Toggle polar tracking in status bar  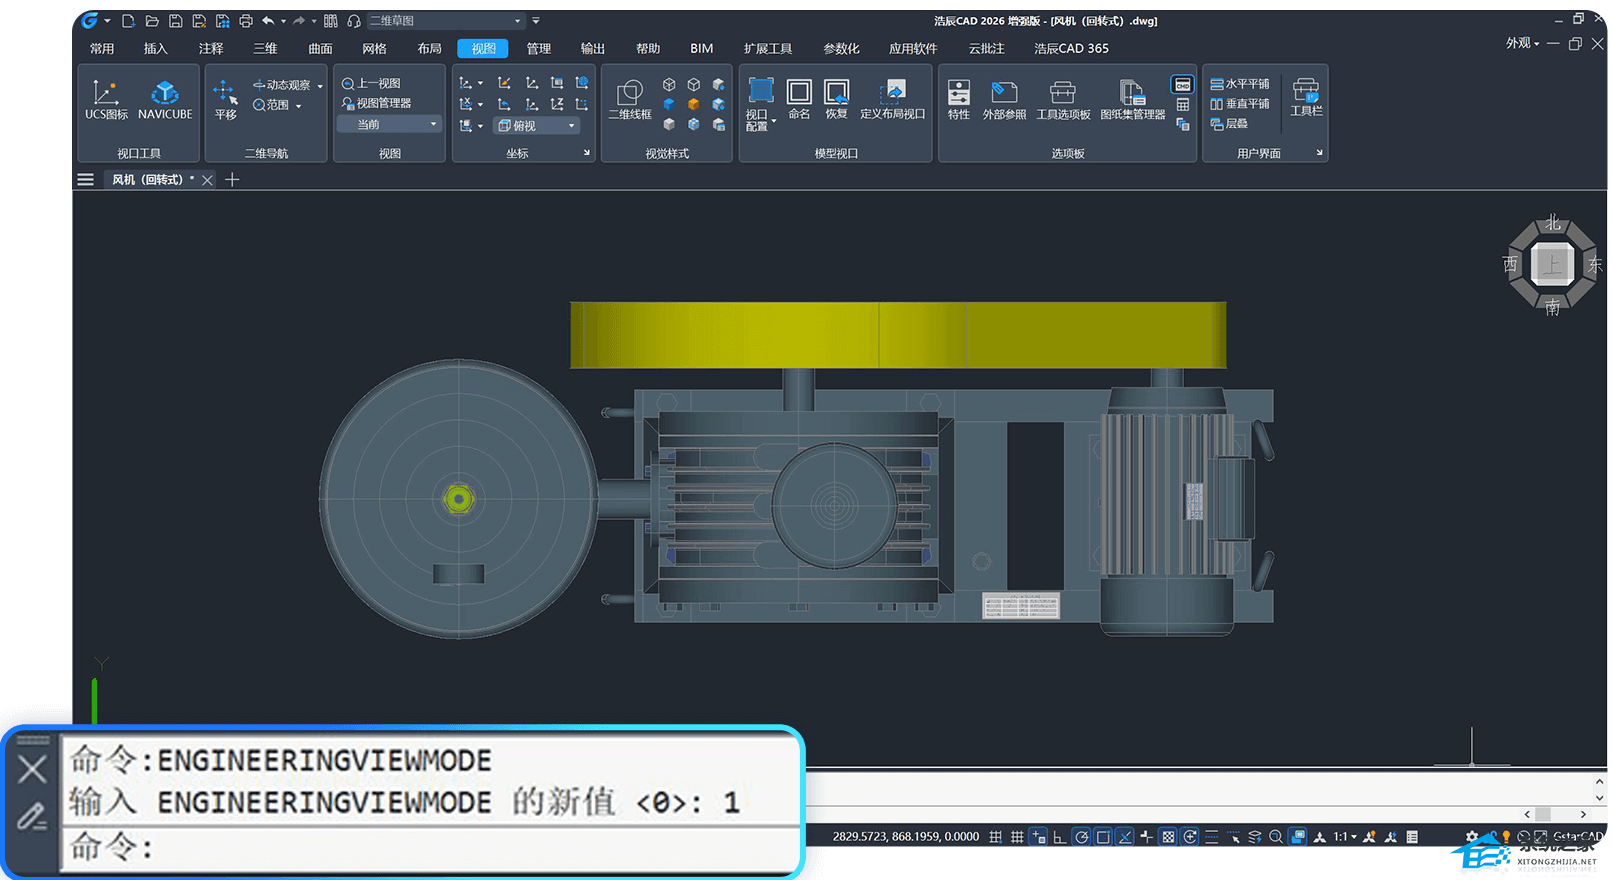(1081, 837)
